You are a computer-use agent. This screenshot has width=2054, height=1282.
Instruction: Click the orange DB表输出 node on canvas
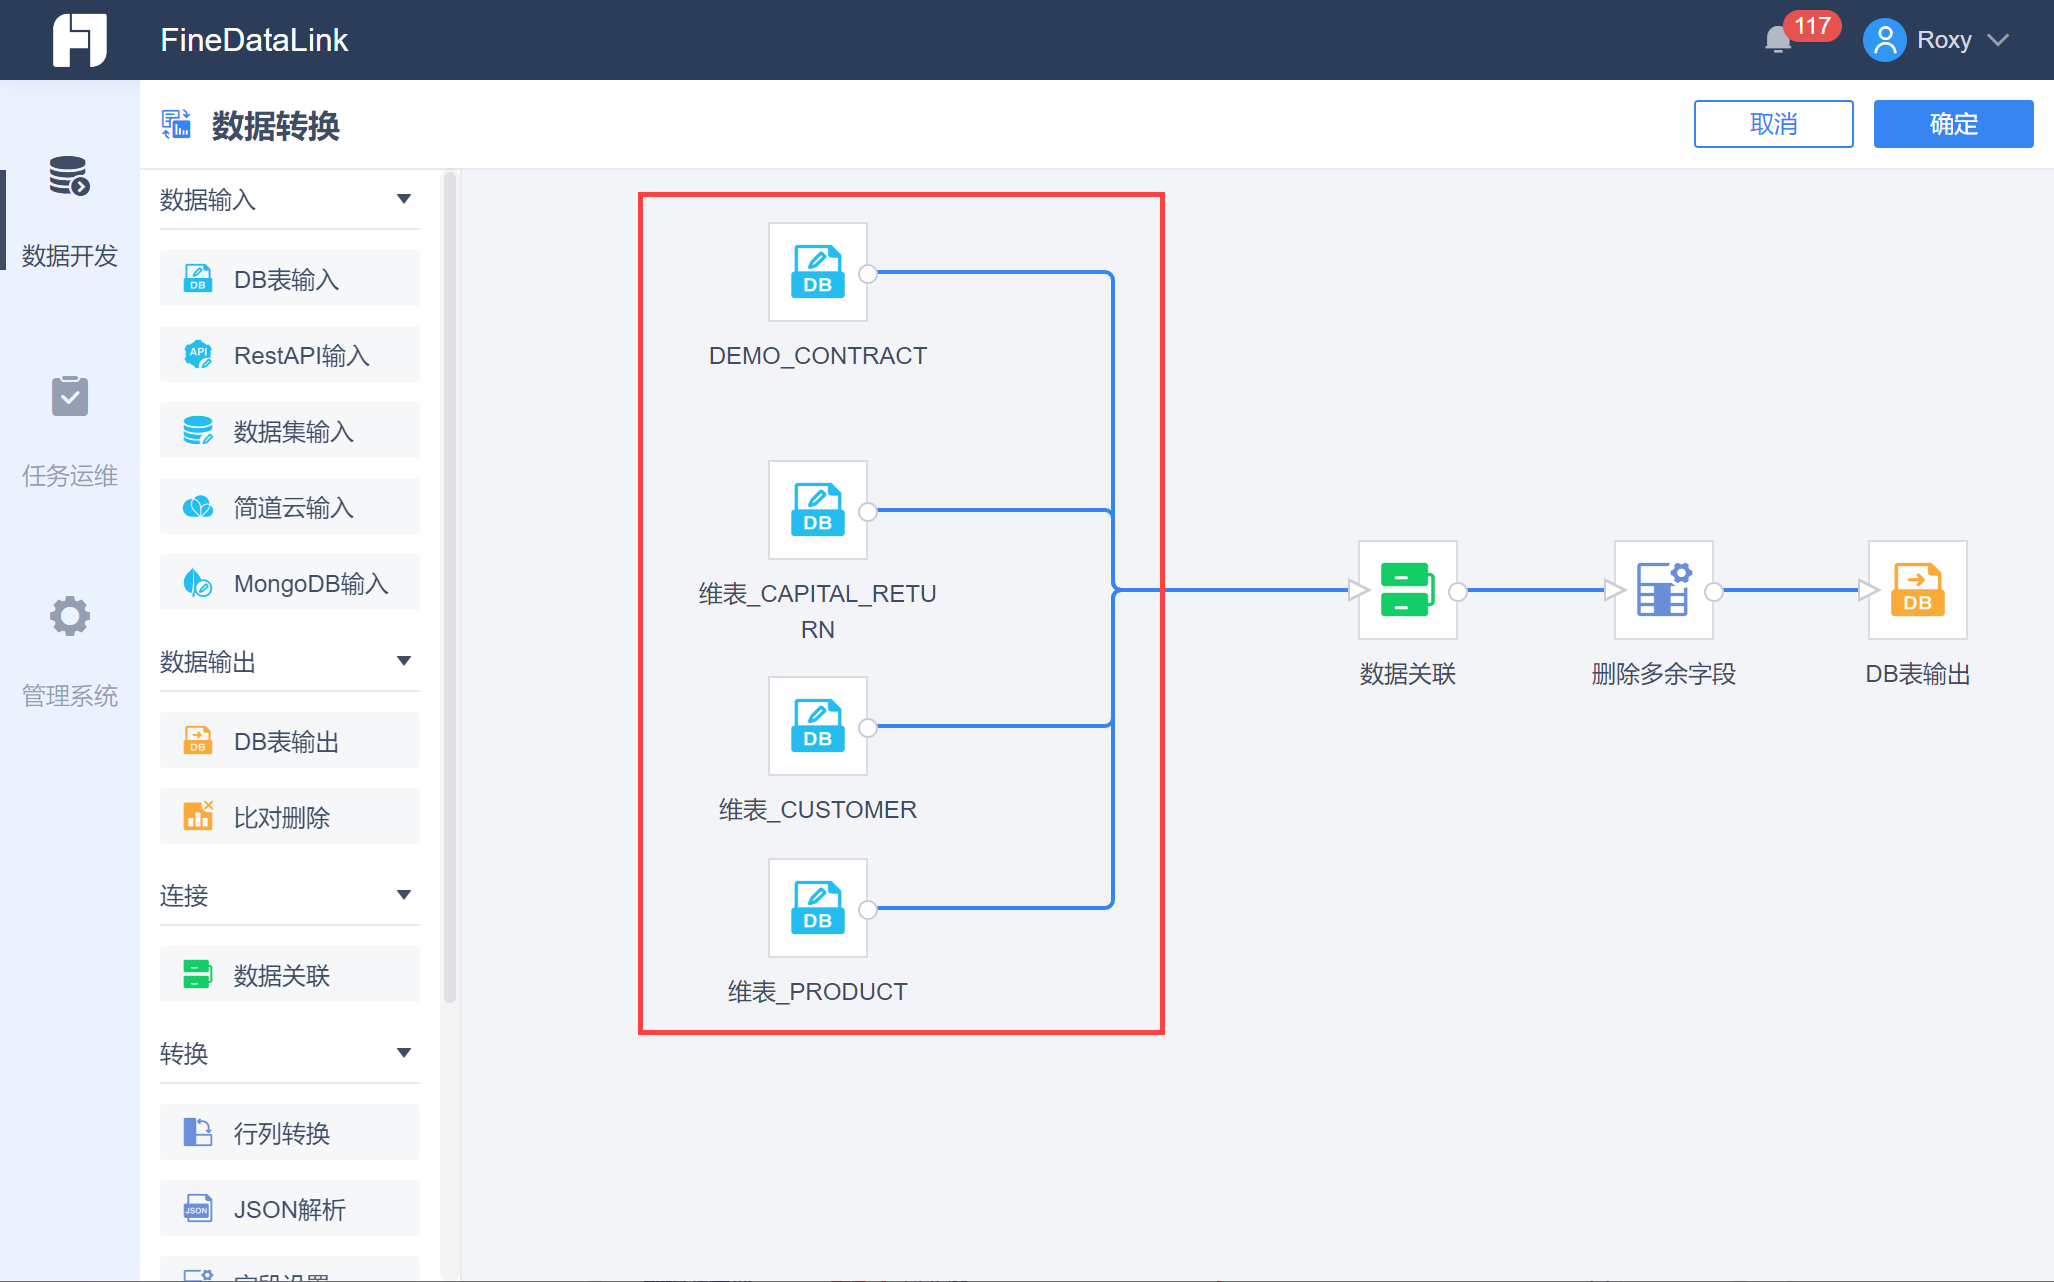(1917, 590)
